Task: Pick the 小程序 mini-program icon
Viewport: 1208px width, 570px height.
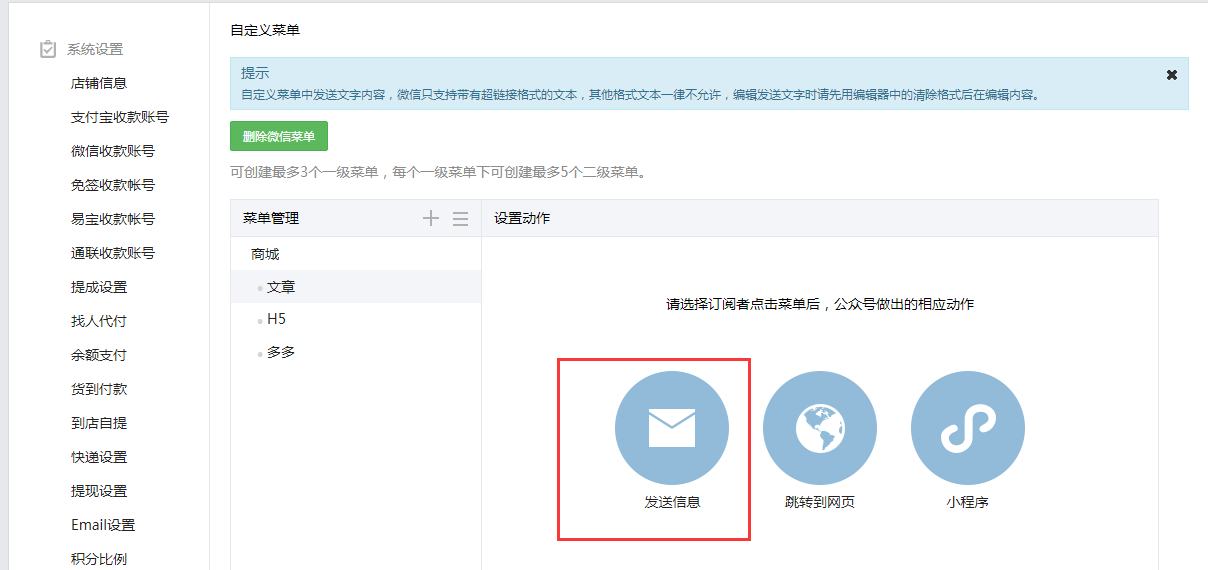Action: (x=967, y=428)
